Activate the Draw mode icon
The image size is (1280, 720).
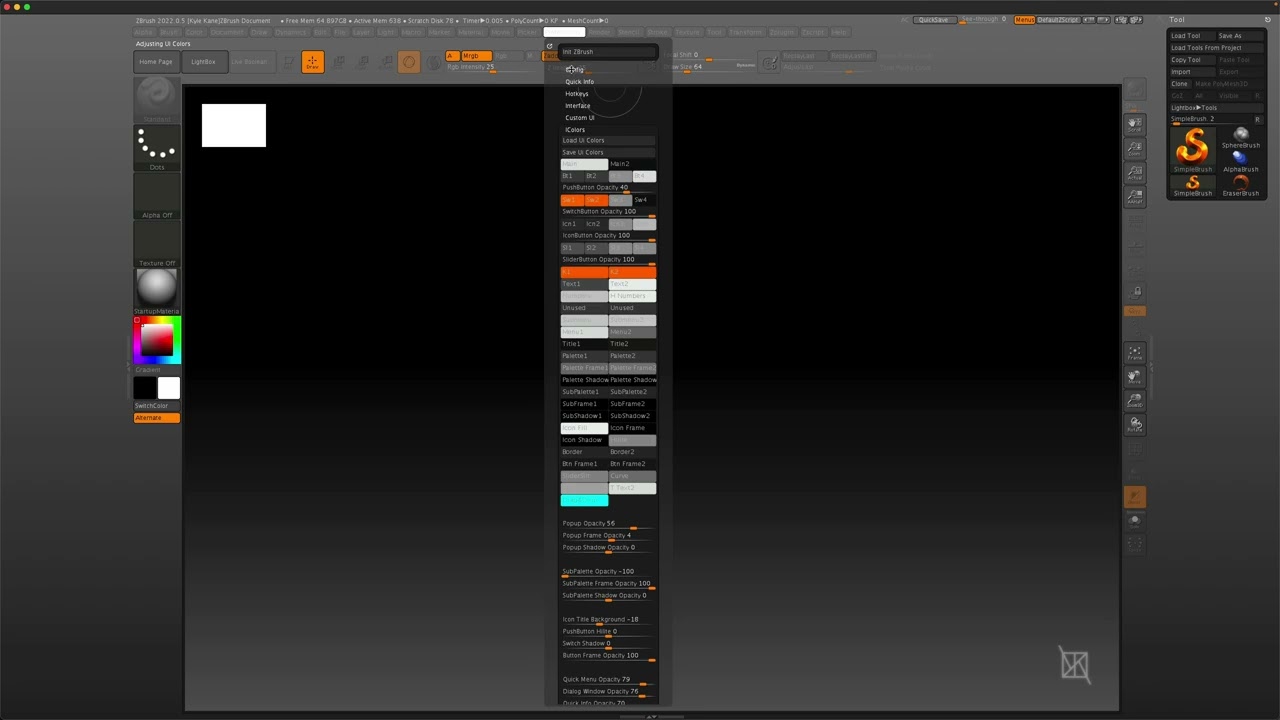312,62
